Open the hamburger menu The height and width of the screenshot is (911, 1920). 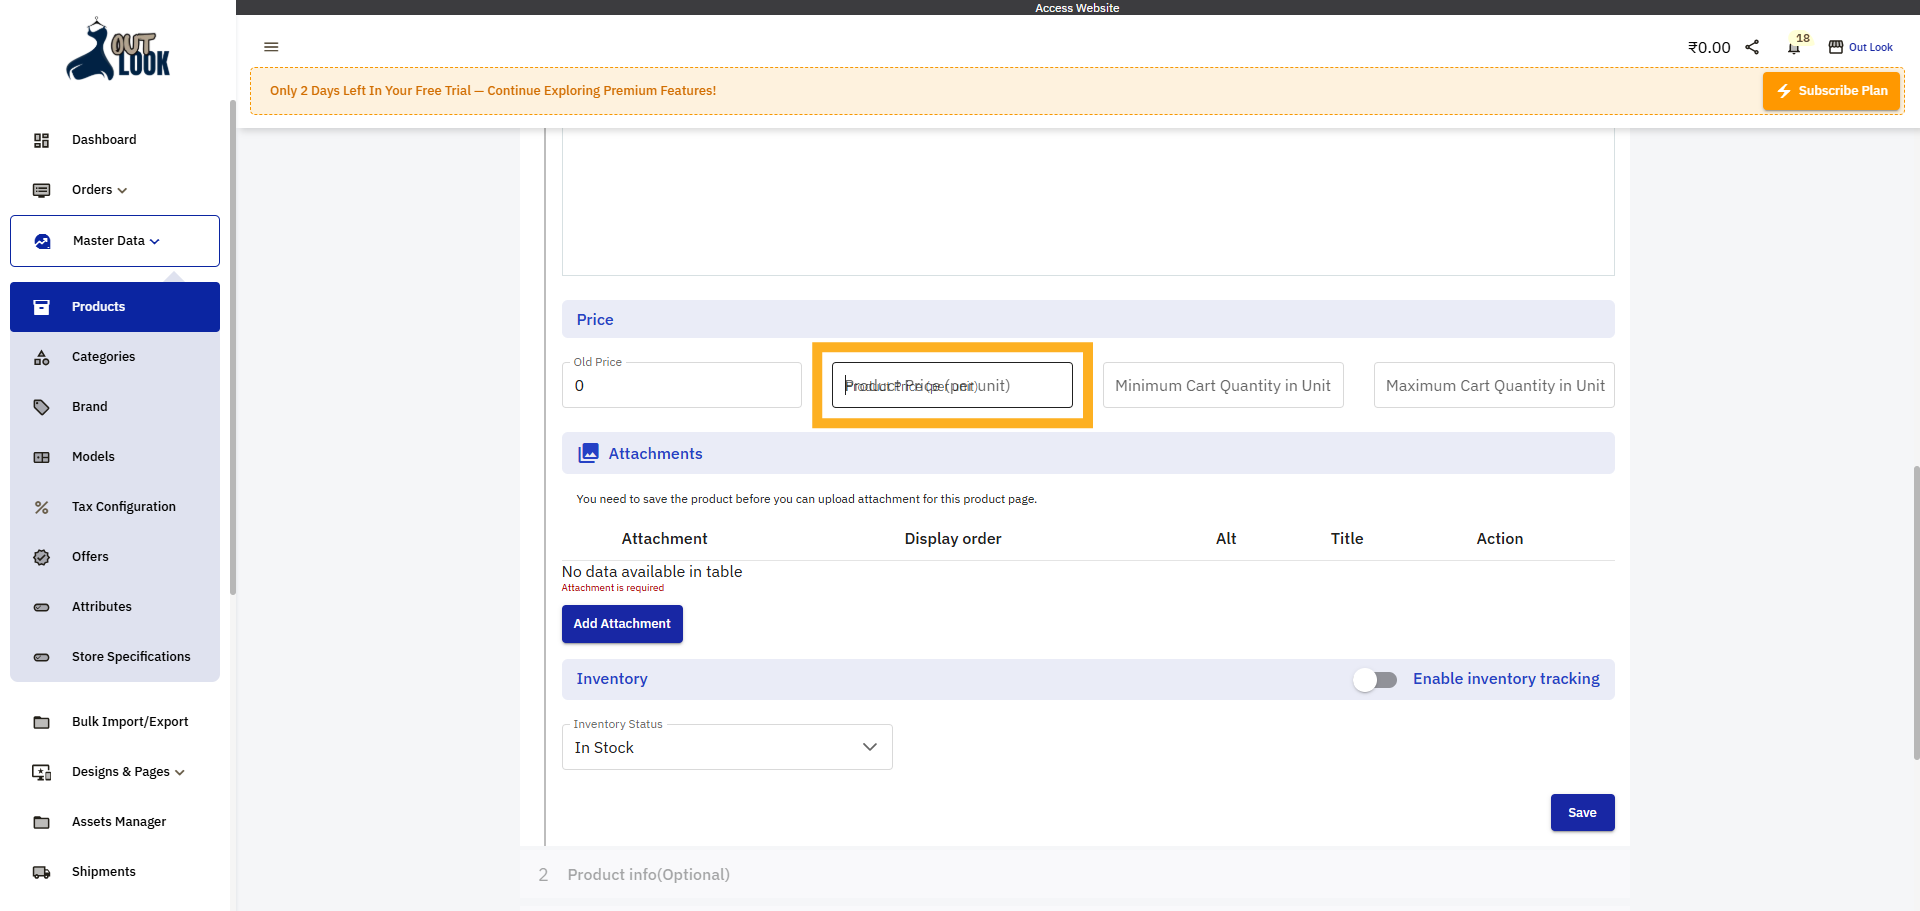point(271,47)
